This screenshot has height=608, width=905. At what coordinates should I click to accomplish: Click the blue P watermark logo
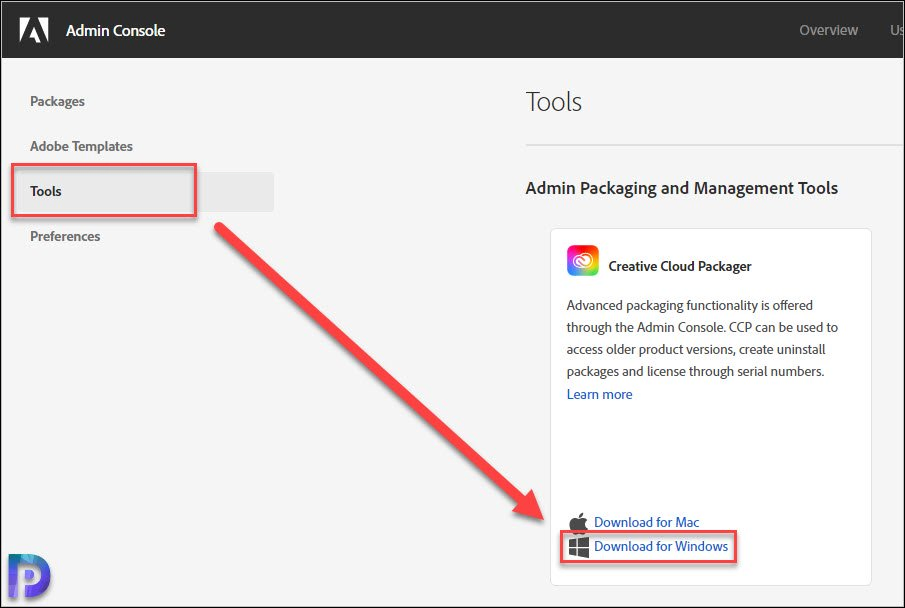pos(29,576)
